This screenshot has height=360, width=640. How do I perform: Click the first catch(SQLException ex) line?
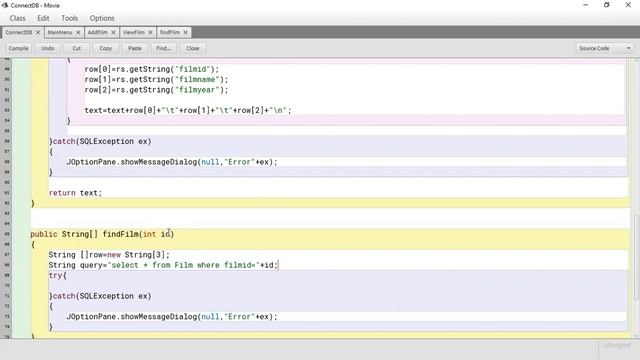click(100, 141)
